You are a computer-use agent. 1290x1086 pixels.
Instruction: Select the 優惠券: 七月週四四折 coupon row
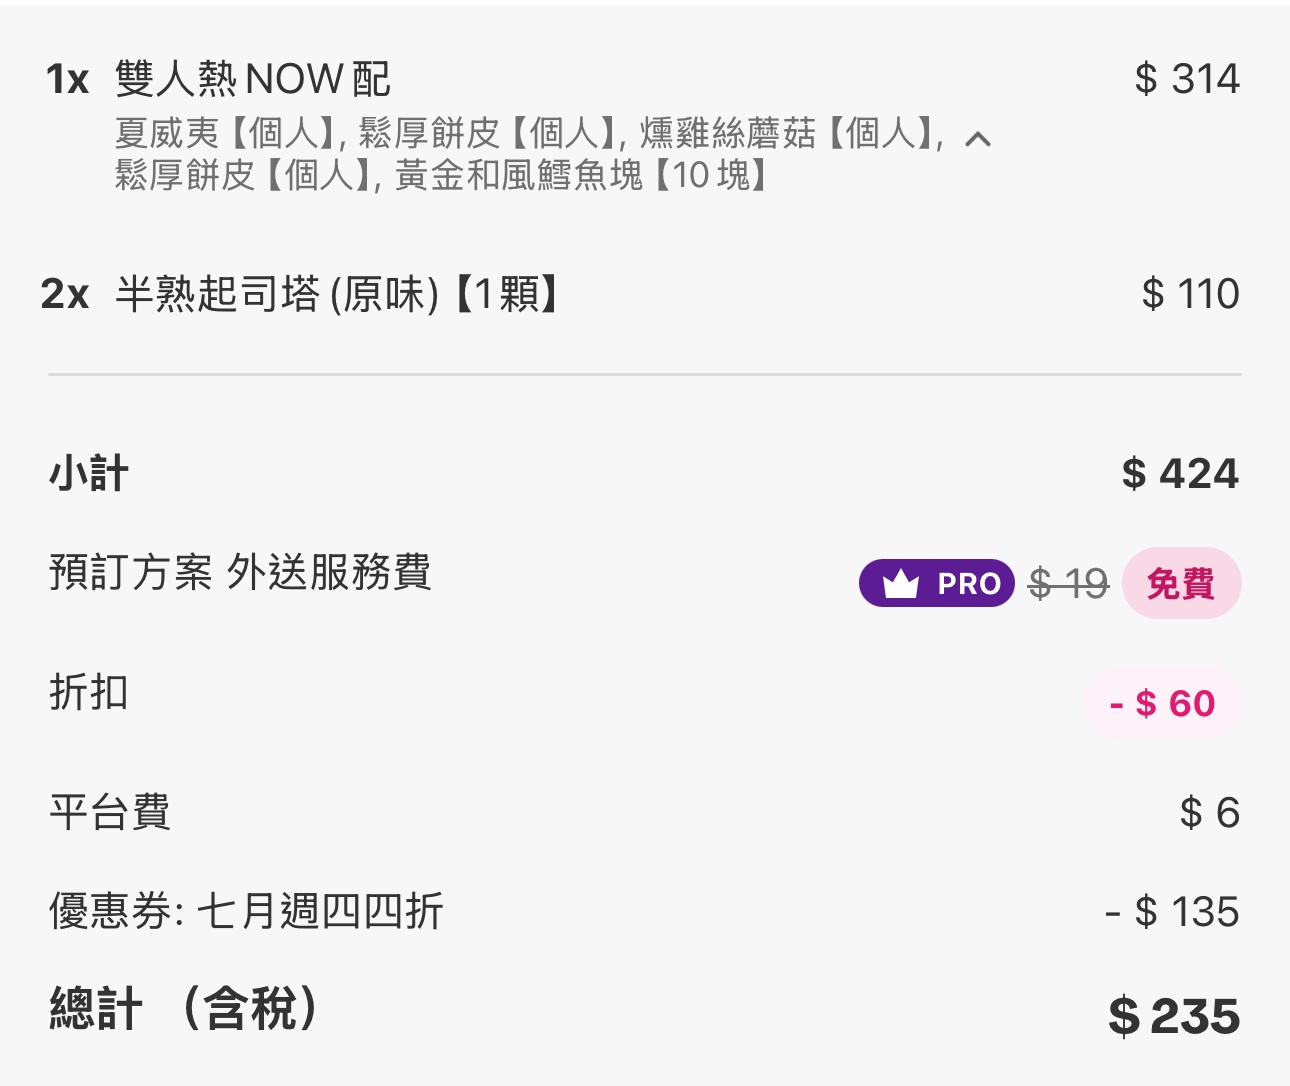[x=246, y=911]
